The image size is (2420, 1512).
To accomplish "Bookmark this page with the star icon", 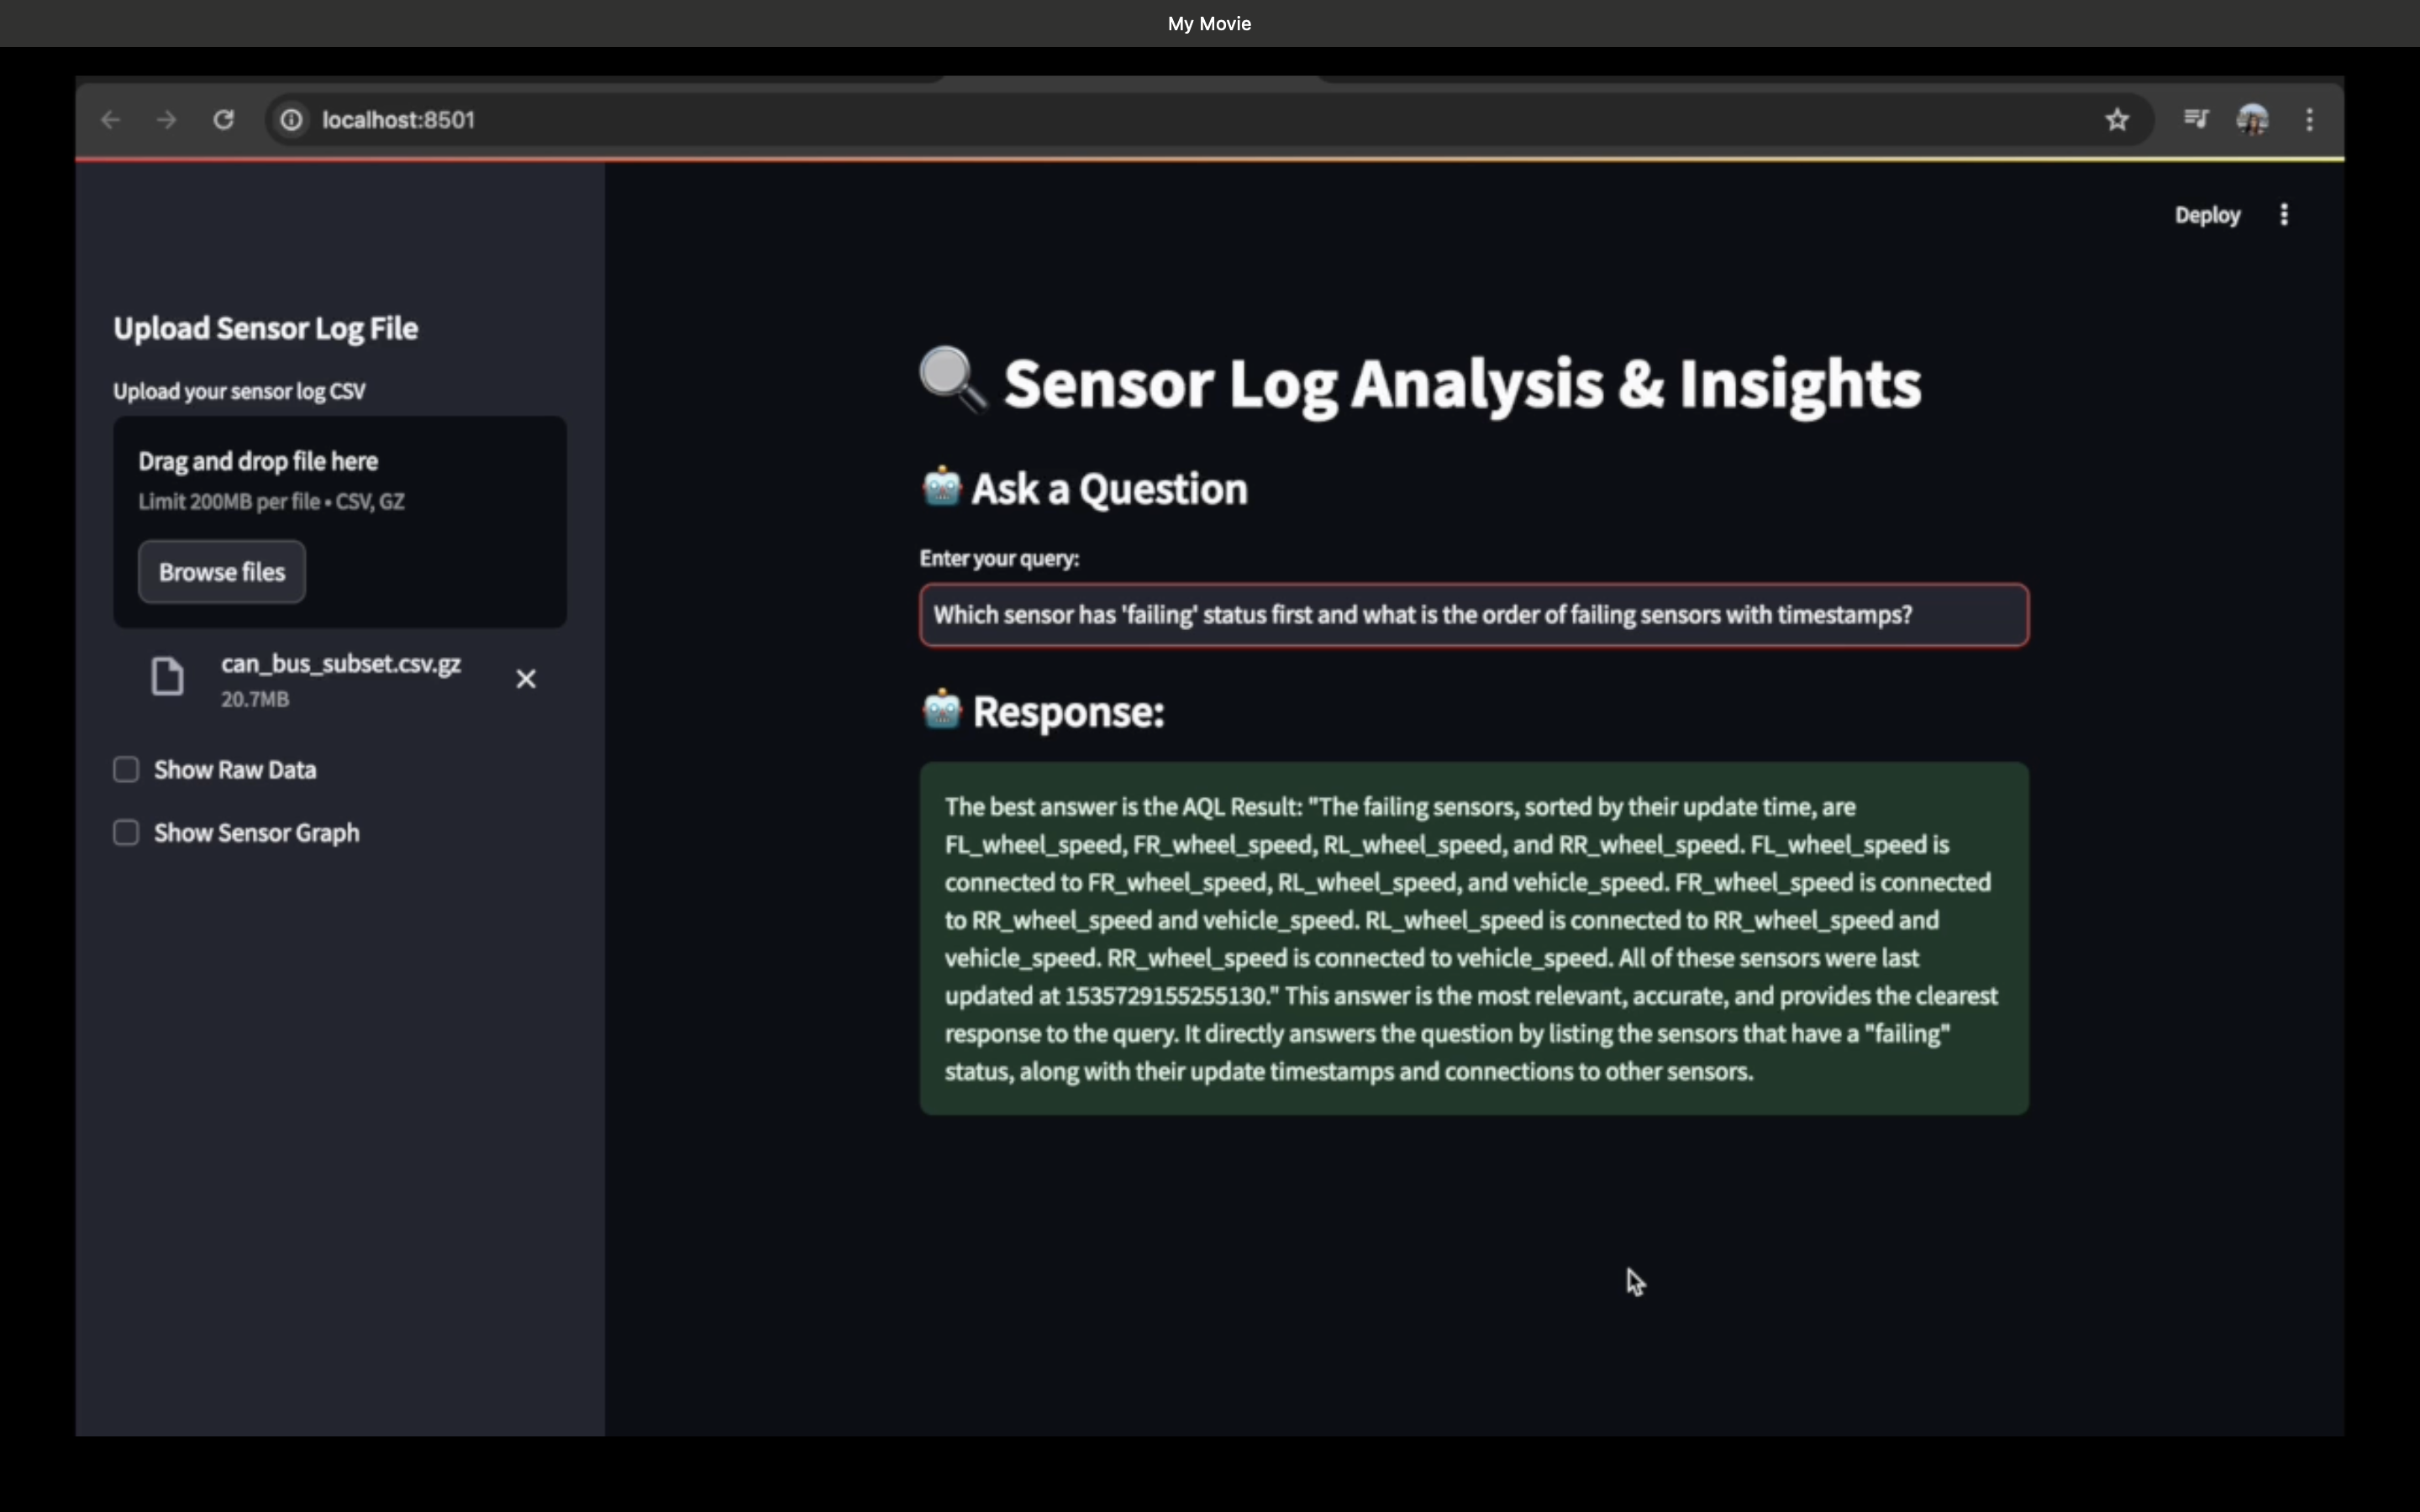I will (2117, 120).
